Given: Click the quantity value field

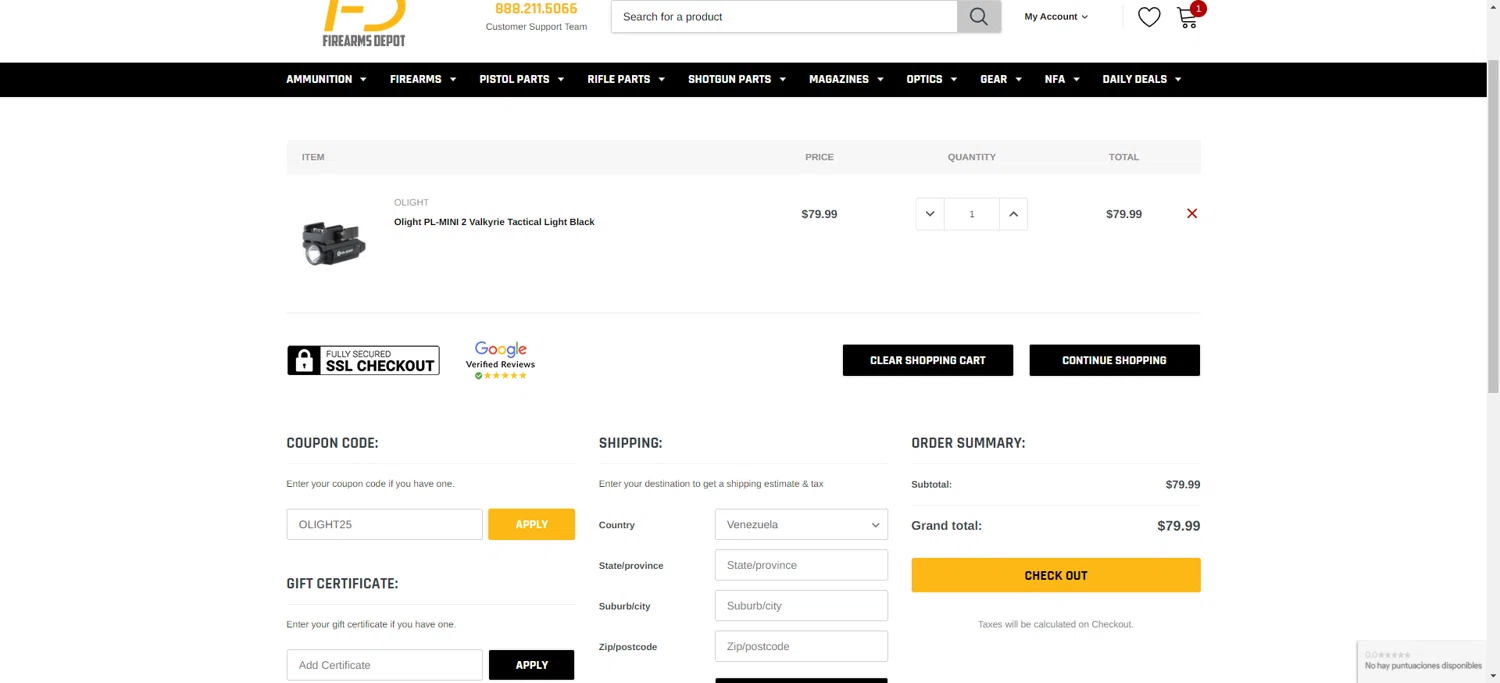Looking at the screenshot, I should 972,214.
